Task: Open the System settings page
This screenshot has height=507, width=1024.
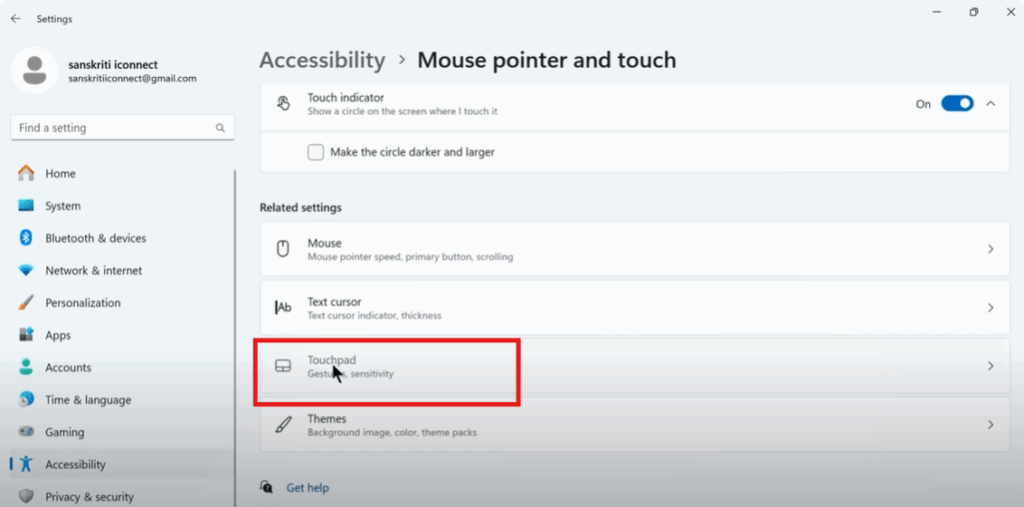Action: pos(121,206)
